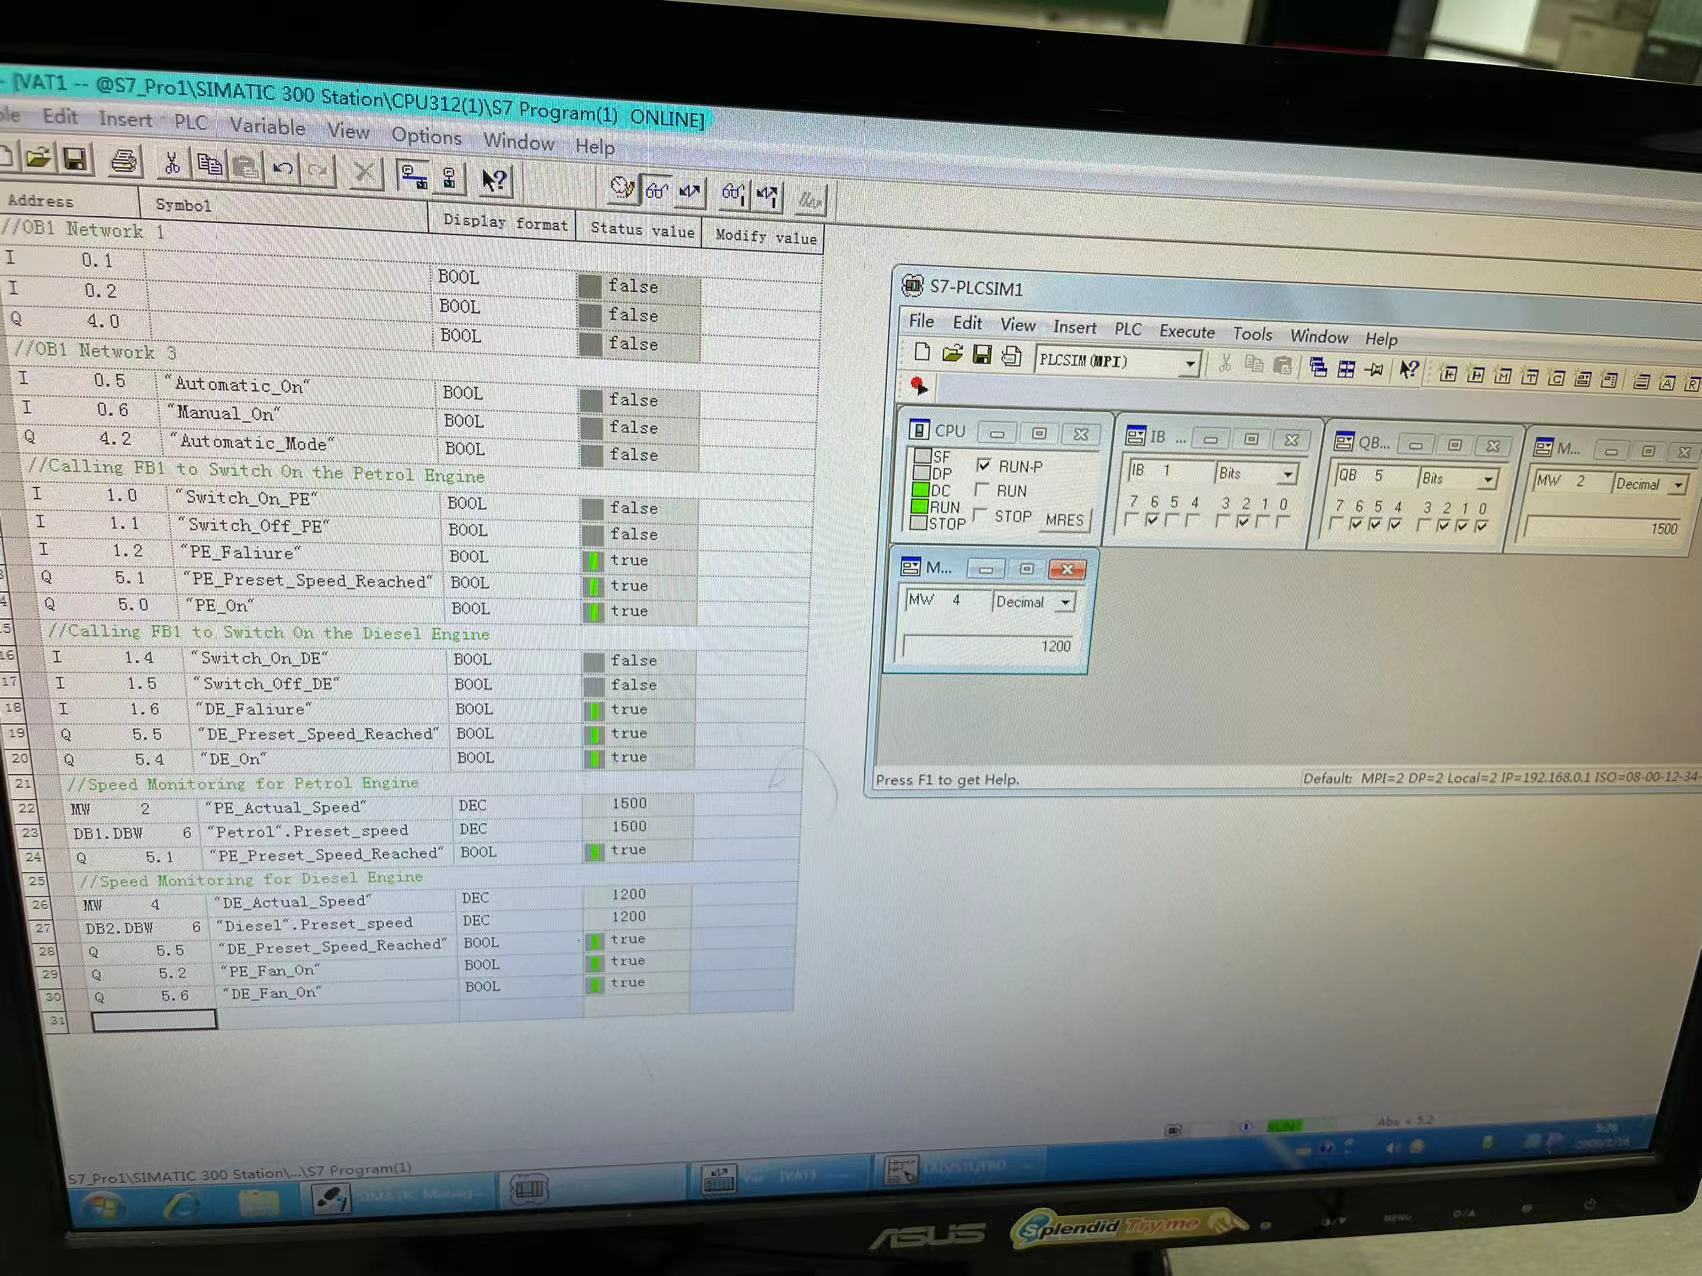
Task: Click the Print icon in the VAT toolbar
Action: [124, 161]
